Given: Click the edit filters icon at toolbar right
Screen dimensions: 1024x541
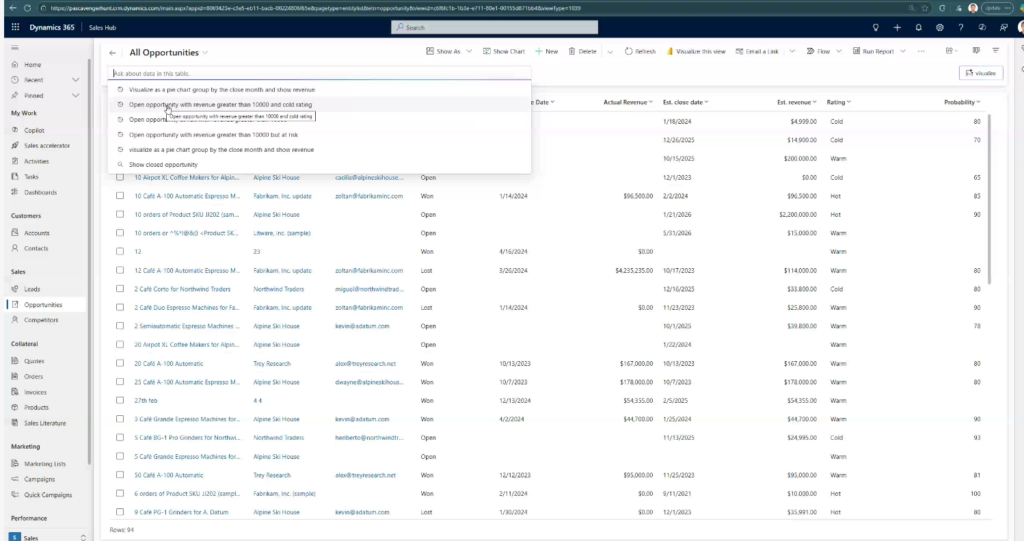Looking at the screenshot, I should [996, 50].
